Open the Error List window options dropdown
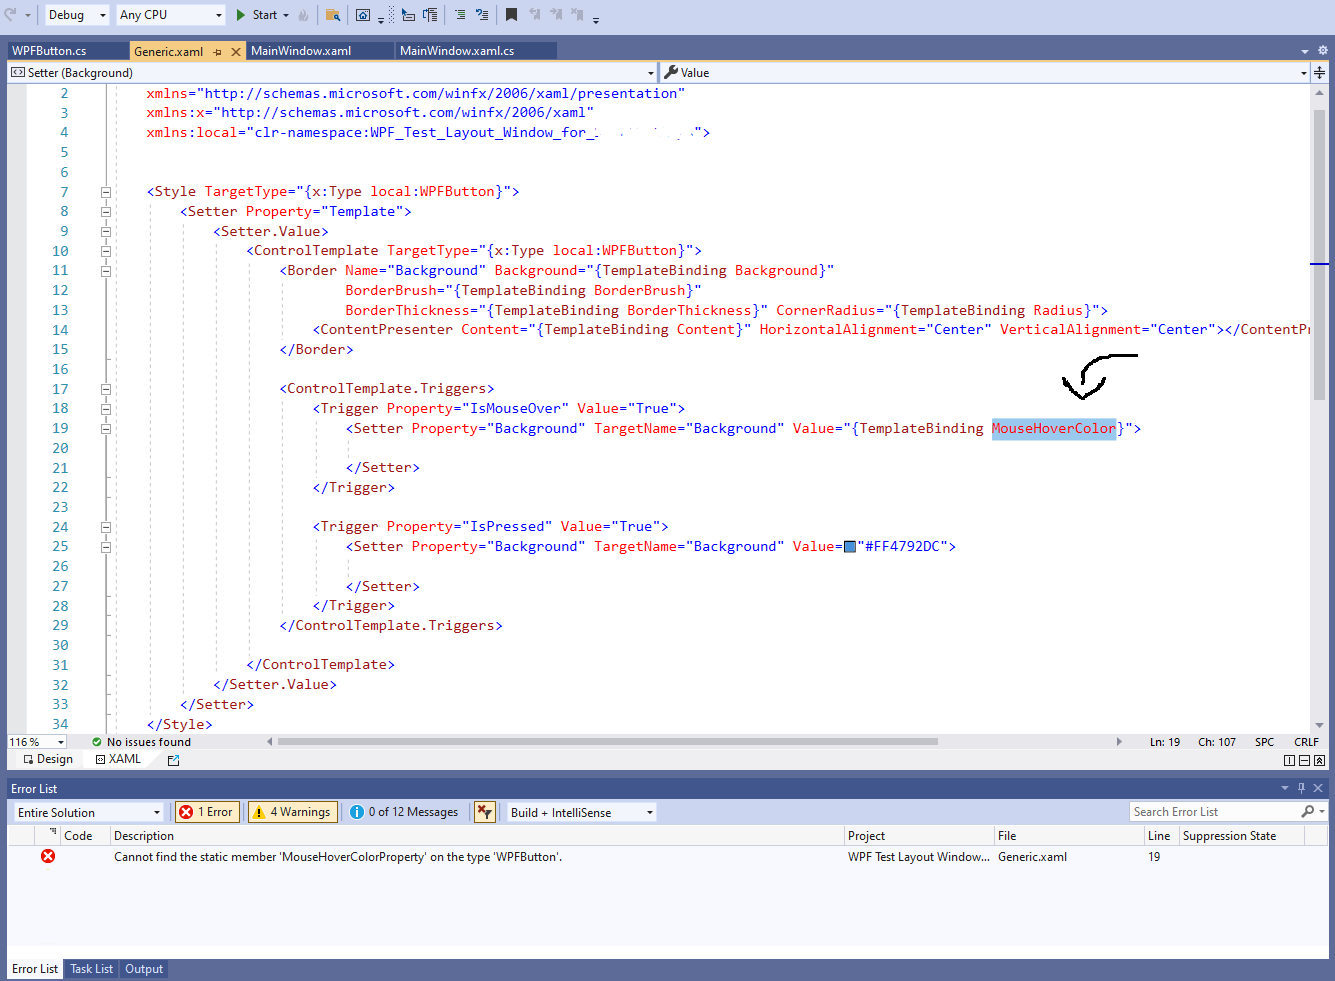1335x981 pixels. (1286, 788)
